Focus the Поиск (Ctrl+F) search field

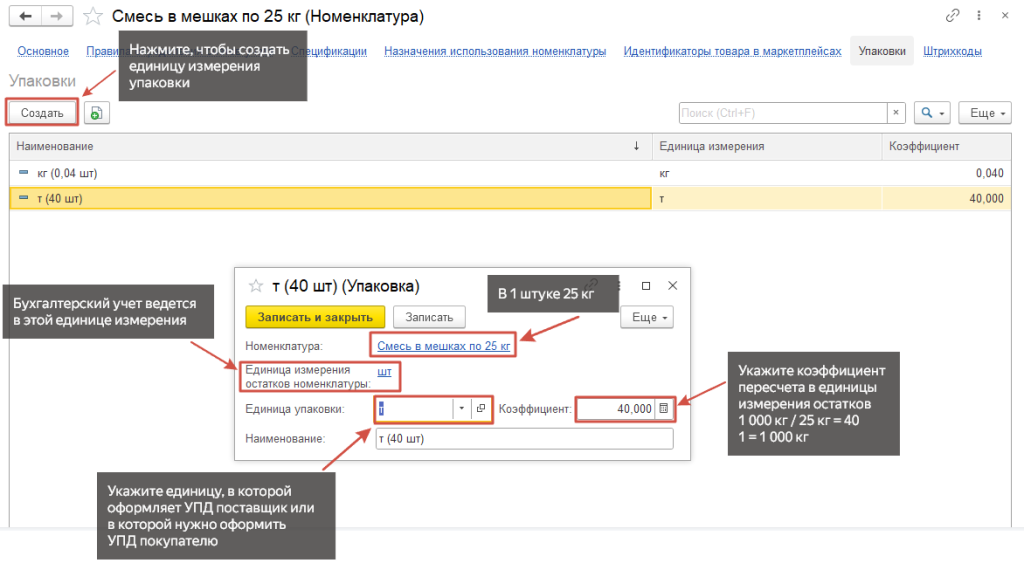tap(783, 113)
